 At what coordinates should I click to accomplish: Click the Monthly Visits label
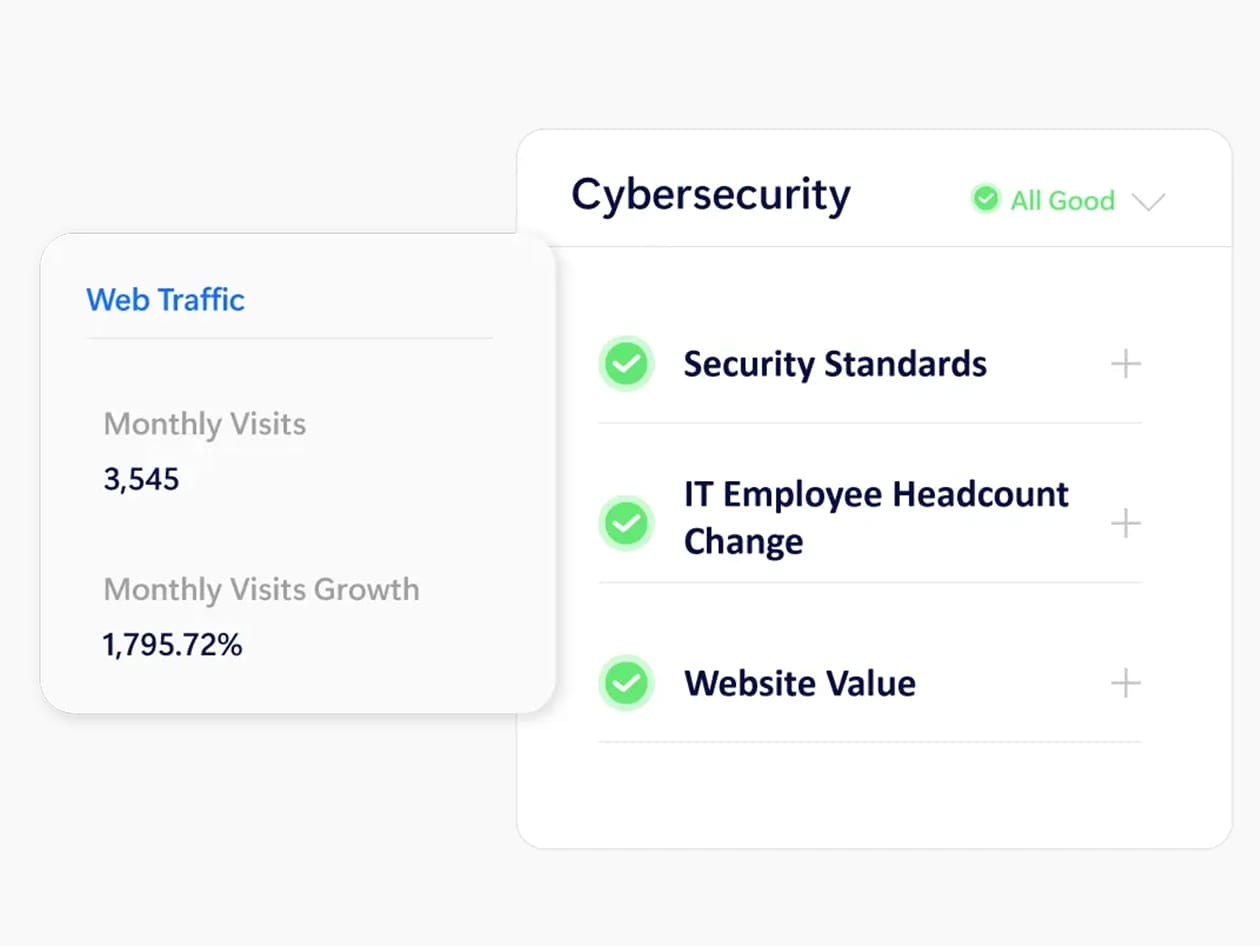204,424
